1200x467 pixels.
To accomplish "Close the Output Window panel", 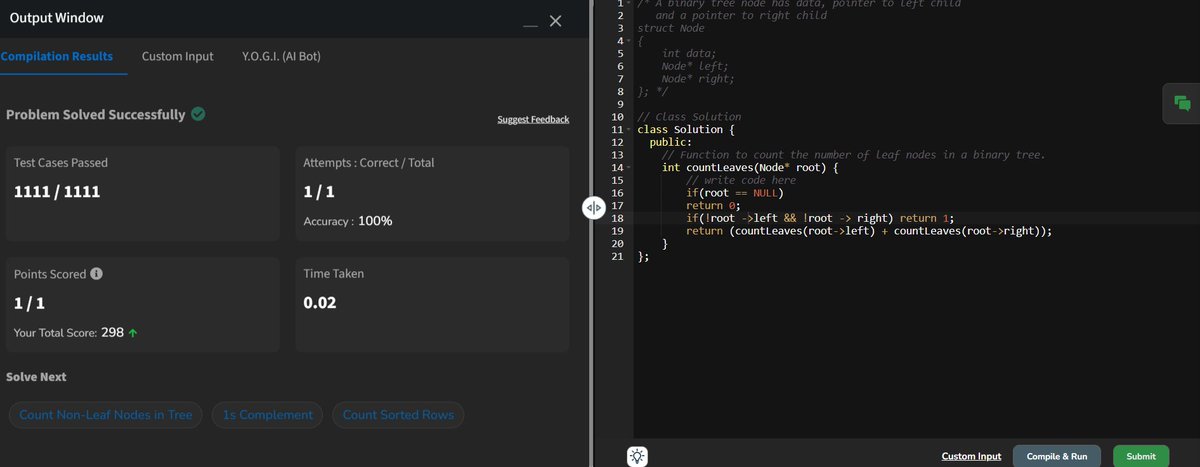I will point(556,20).
